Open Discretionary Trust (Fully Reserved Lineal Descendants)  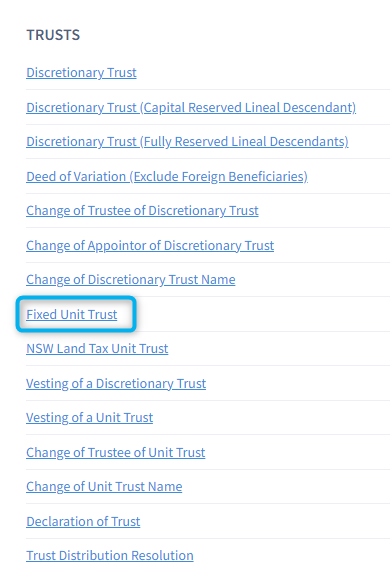click(187, 142)
